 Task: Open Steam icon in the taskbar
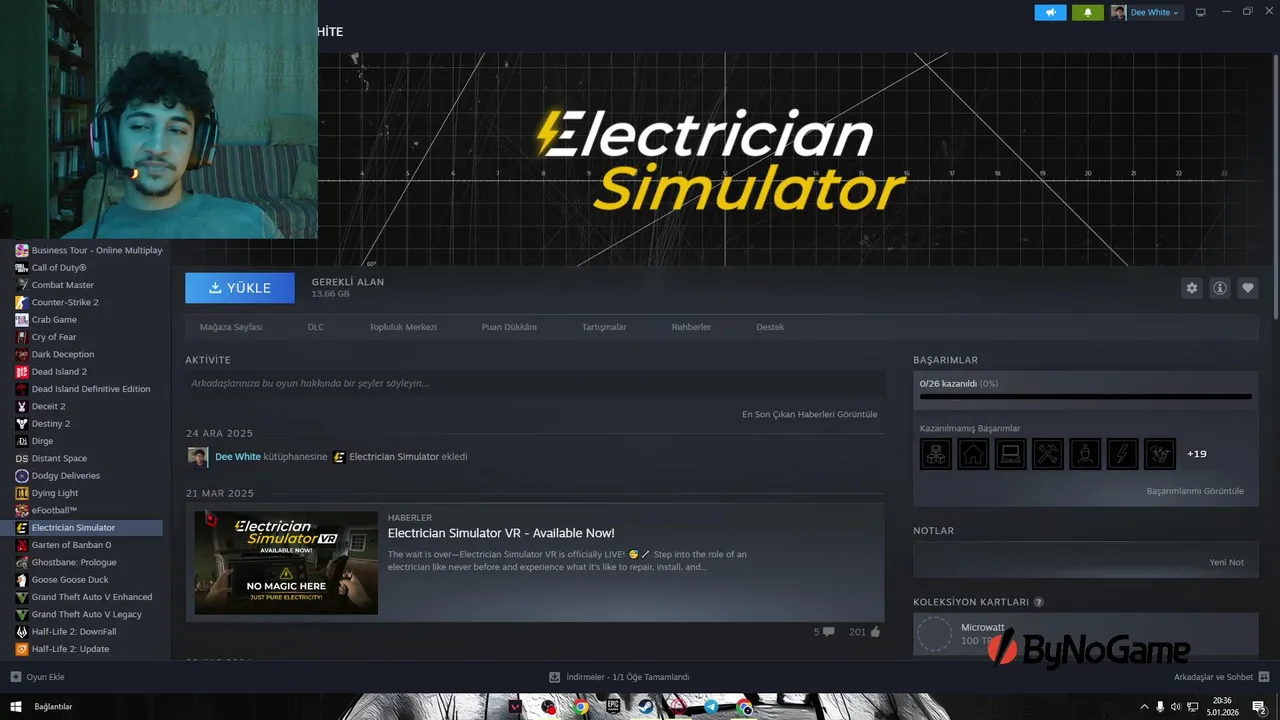(x=646, y=707)
